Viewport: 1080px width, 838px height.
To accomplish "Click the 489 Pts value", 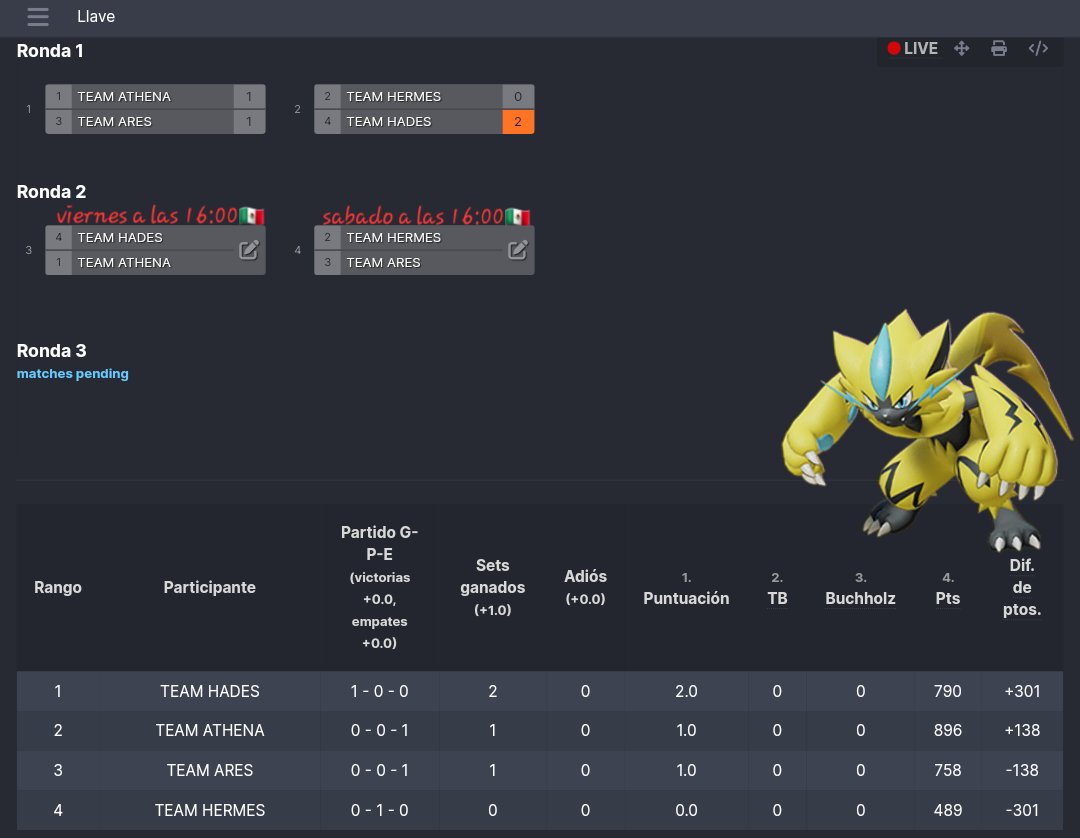I will click(948, 810).
